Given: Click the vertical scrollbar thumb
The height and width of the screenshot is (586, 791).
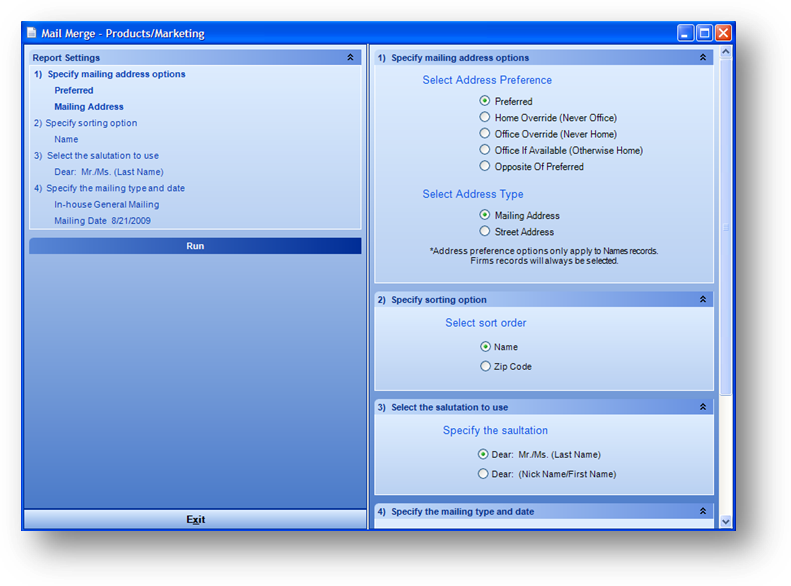Looking at the screenshot, I should click(725, 227).
